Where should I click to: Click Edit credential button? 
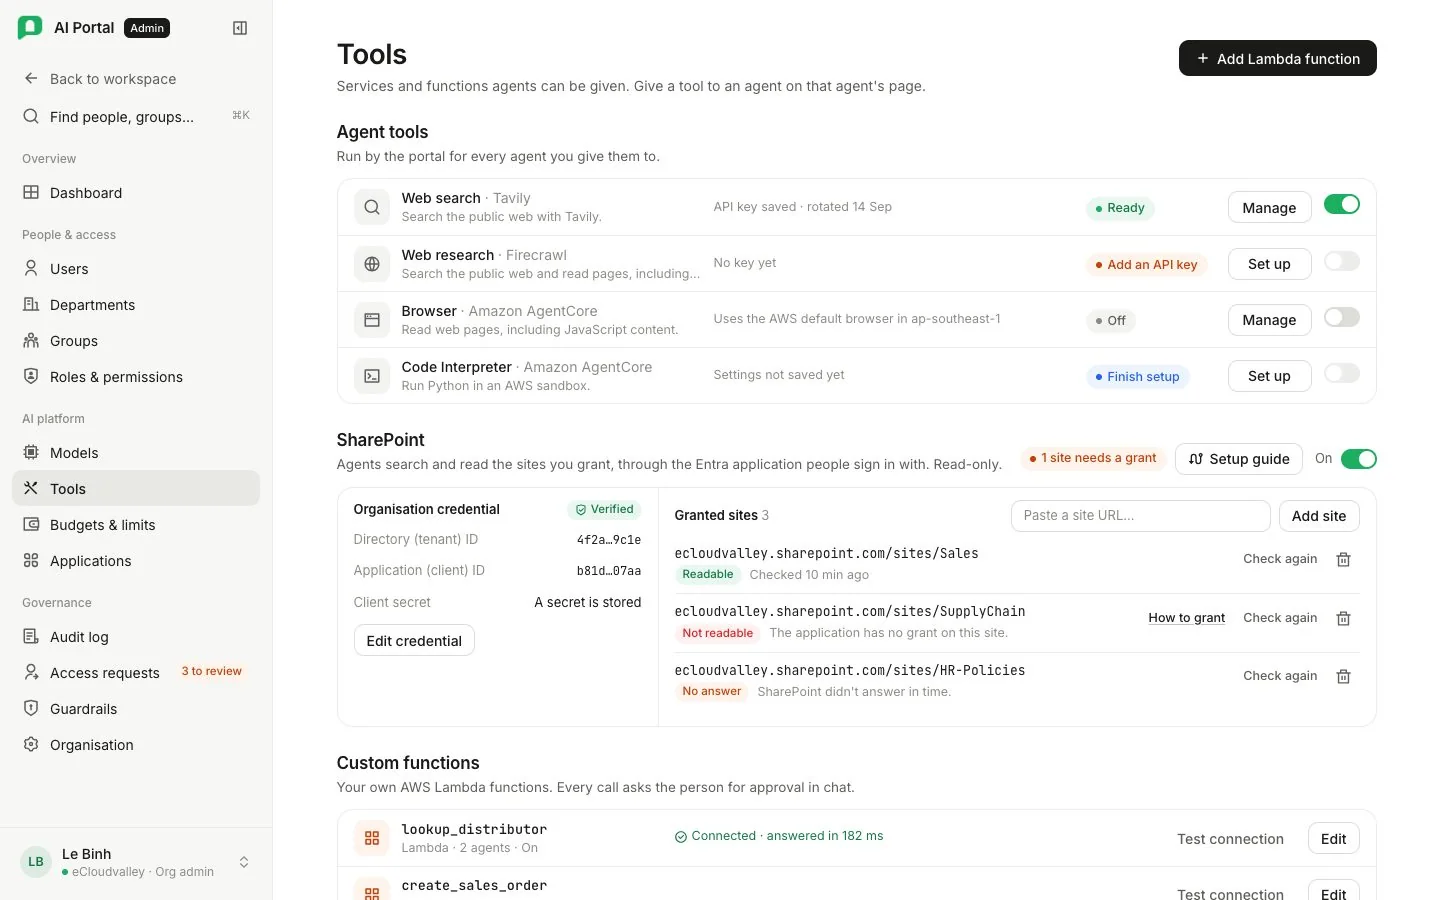[414, 640]
